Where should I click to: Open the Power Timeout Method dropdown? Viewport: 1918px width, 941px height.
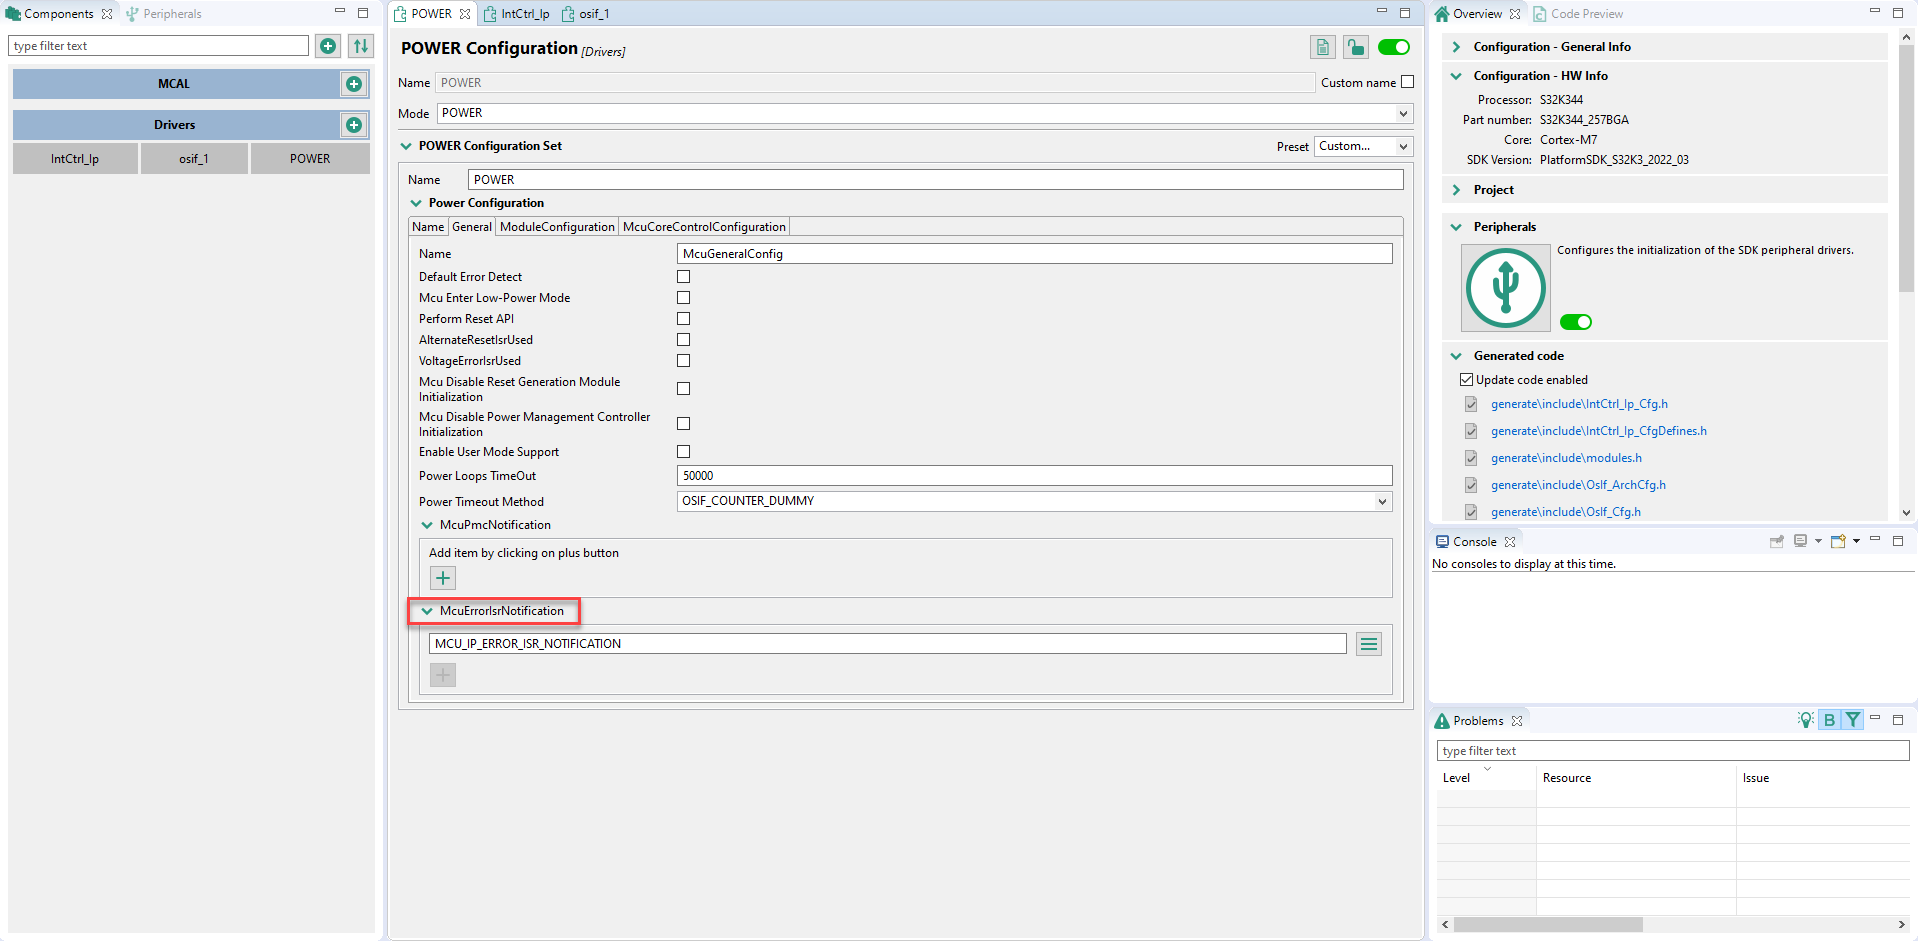1383,501
